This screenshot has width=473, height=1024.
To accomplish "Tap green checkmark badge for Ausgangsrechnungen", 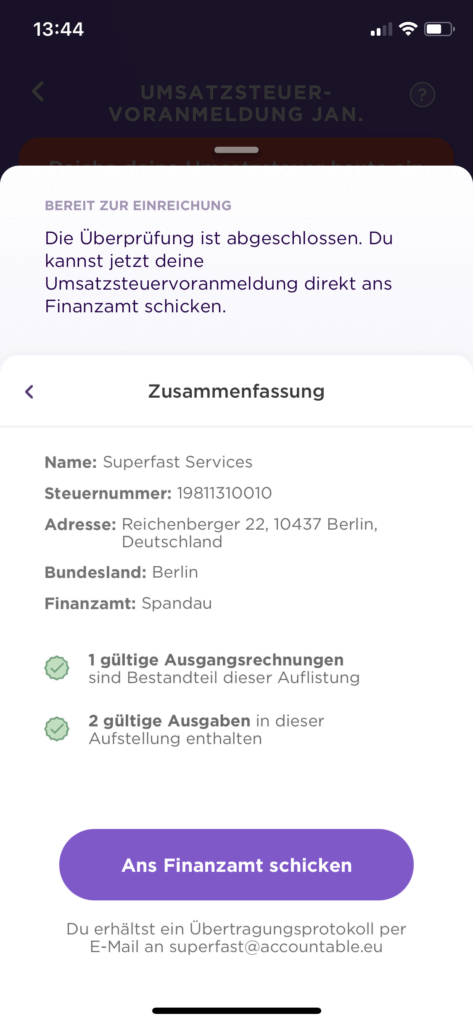I will pos(57,668).
